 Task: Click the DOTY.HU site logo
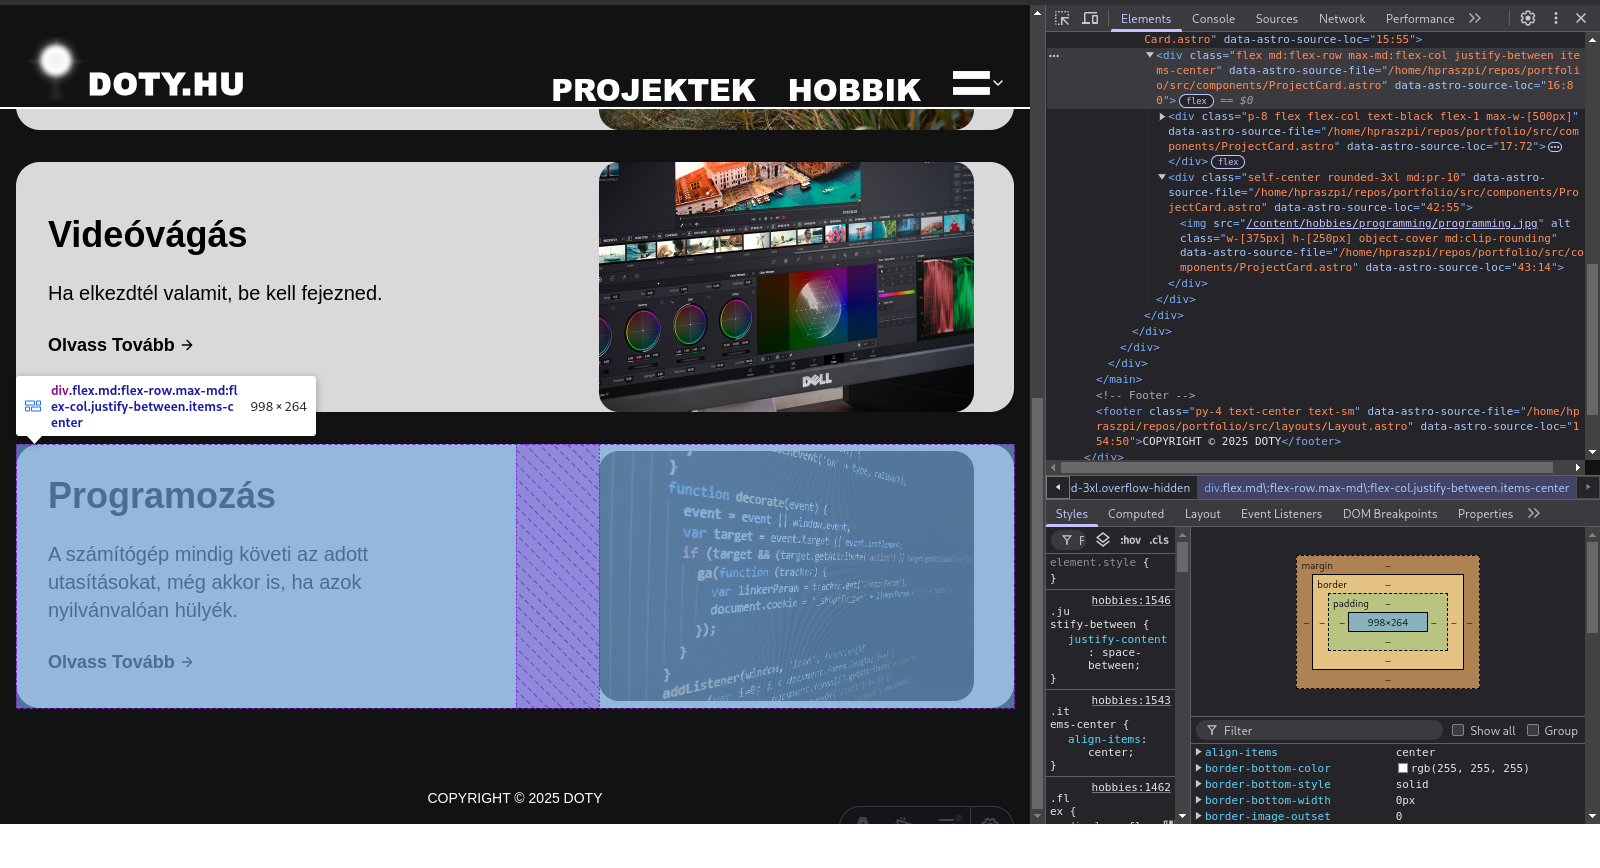tap(137, 70)
